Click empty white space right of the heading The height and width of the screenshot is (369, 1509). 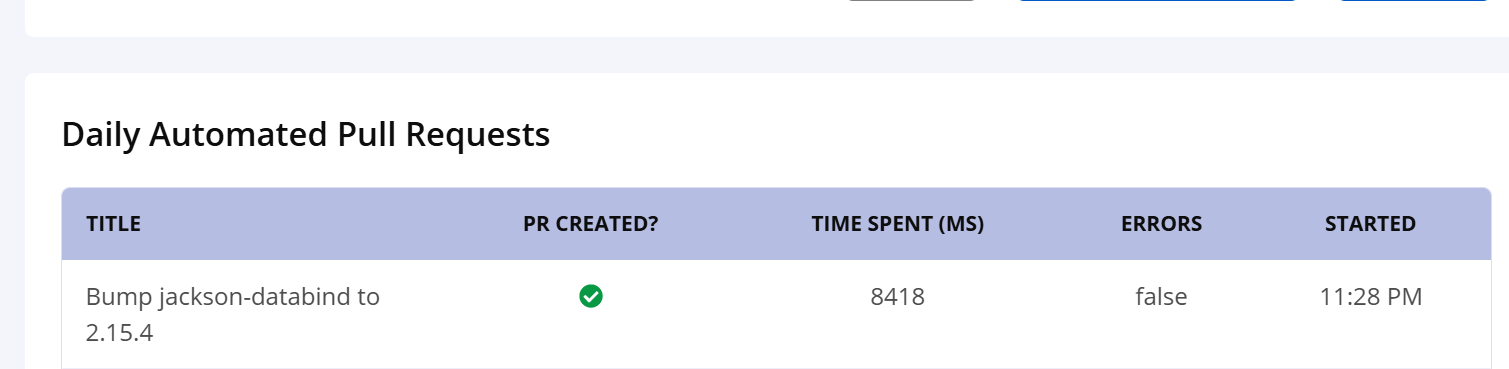[x=1000, y=134]
